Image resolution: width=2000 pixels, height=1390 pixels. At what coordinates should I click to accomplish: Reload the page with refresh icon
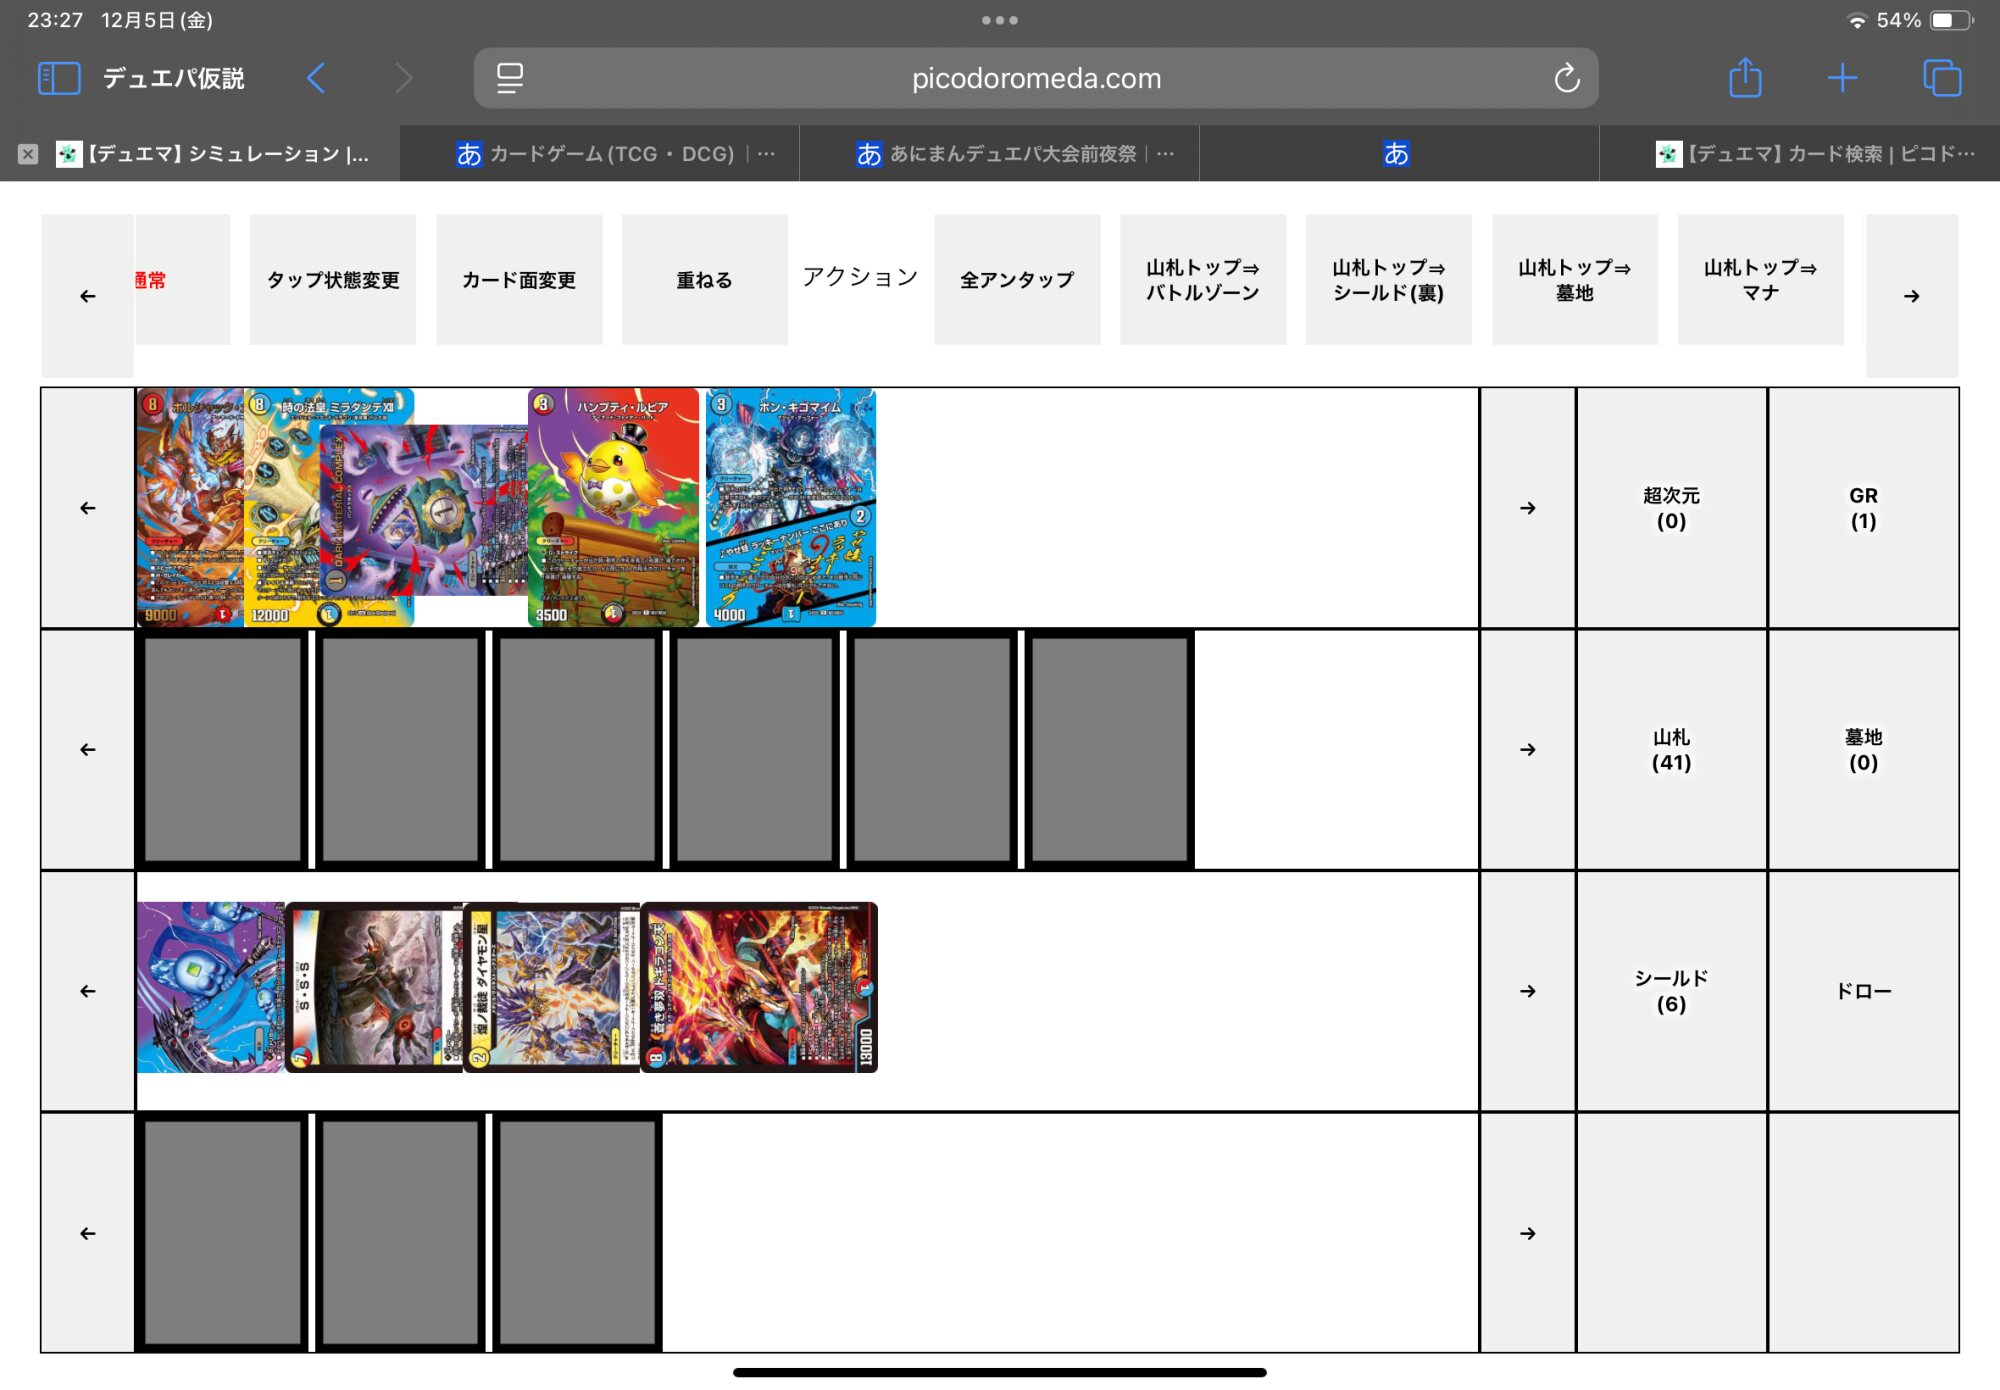[x=1566, y=78]
